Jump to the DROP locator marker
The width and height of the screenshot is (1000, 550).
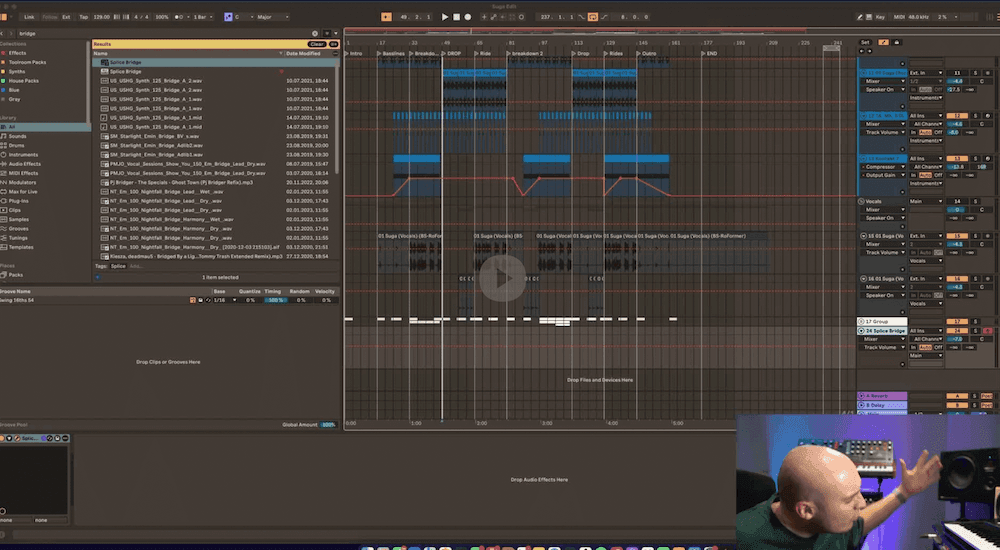point(452,54)
